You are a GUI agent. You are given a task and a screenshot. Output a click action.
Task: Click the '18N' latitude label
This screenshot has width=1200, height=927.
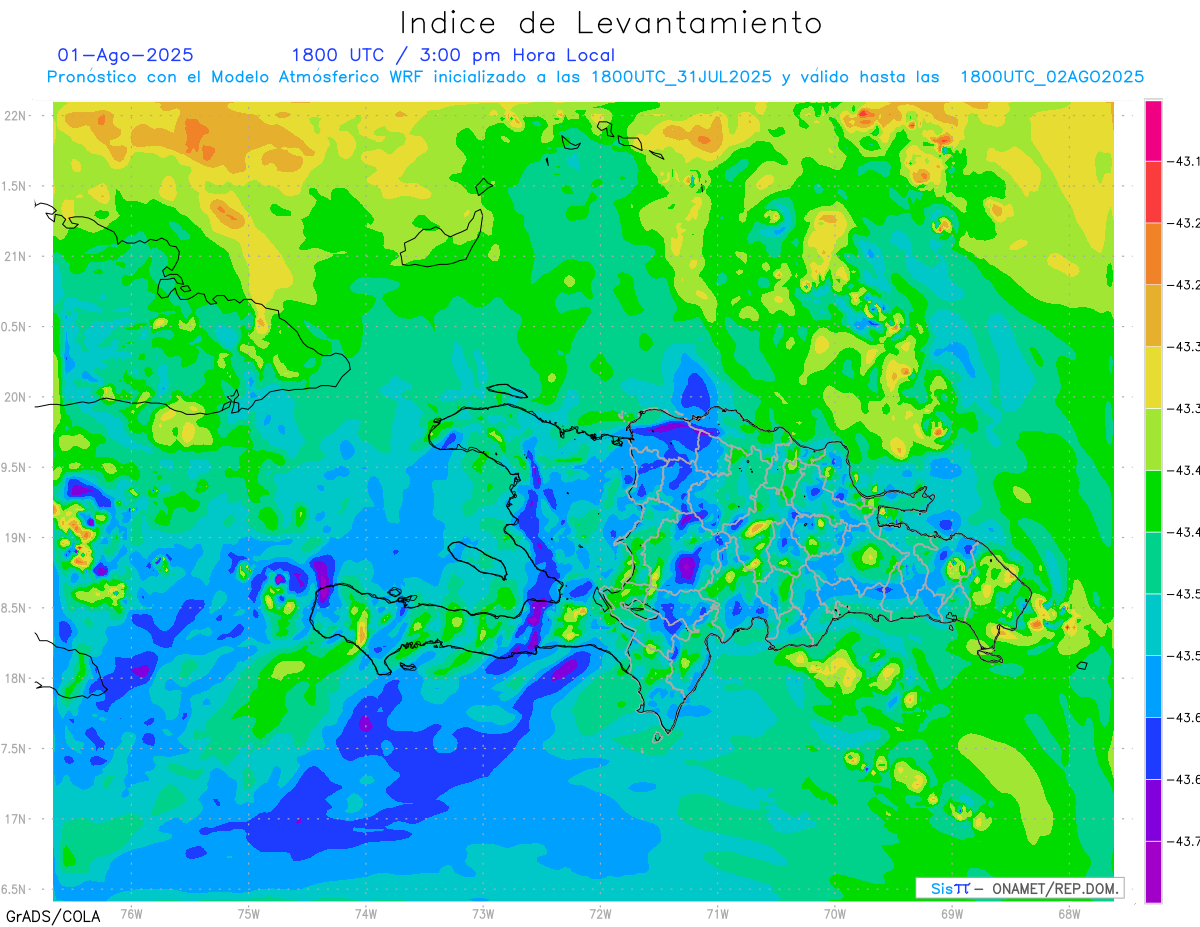coord(15,679)
